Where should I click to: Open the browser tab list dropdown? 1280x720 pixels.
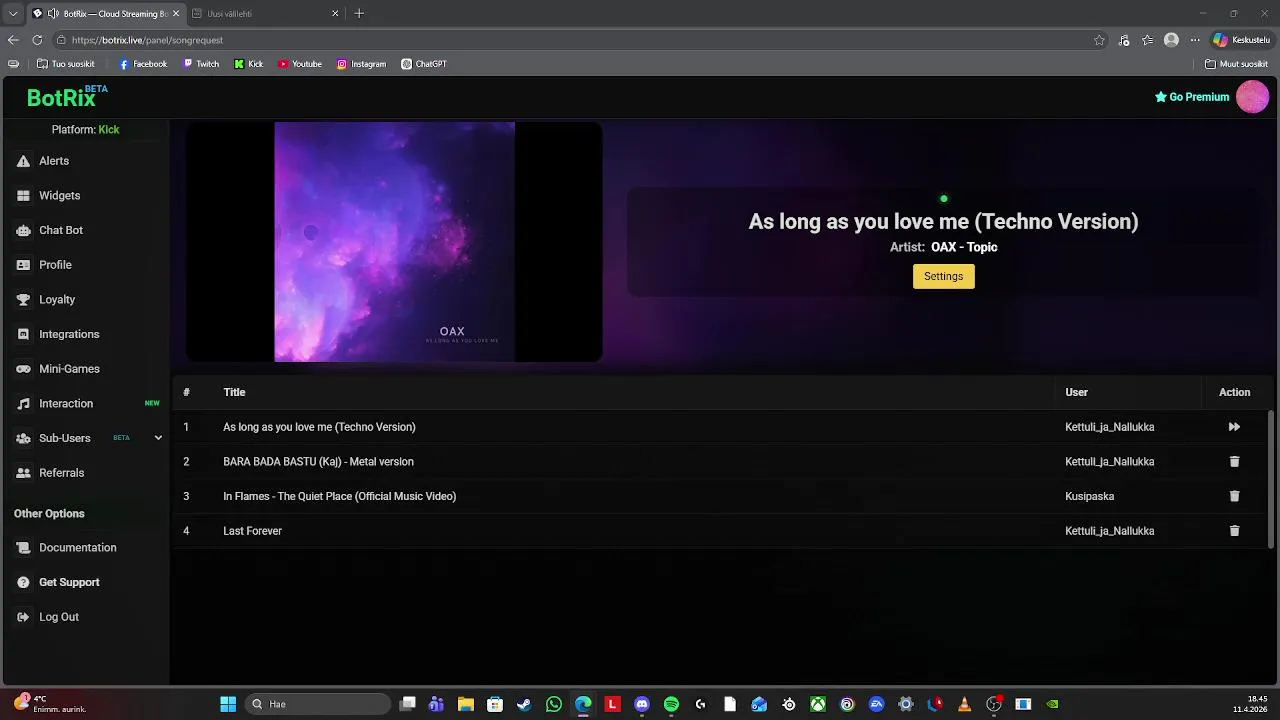pyautogui.click(x=13, y=13)
